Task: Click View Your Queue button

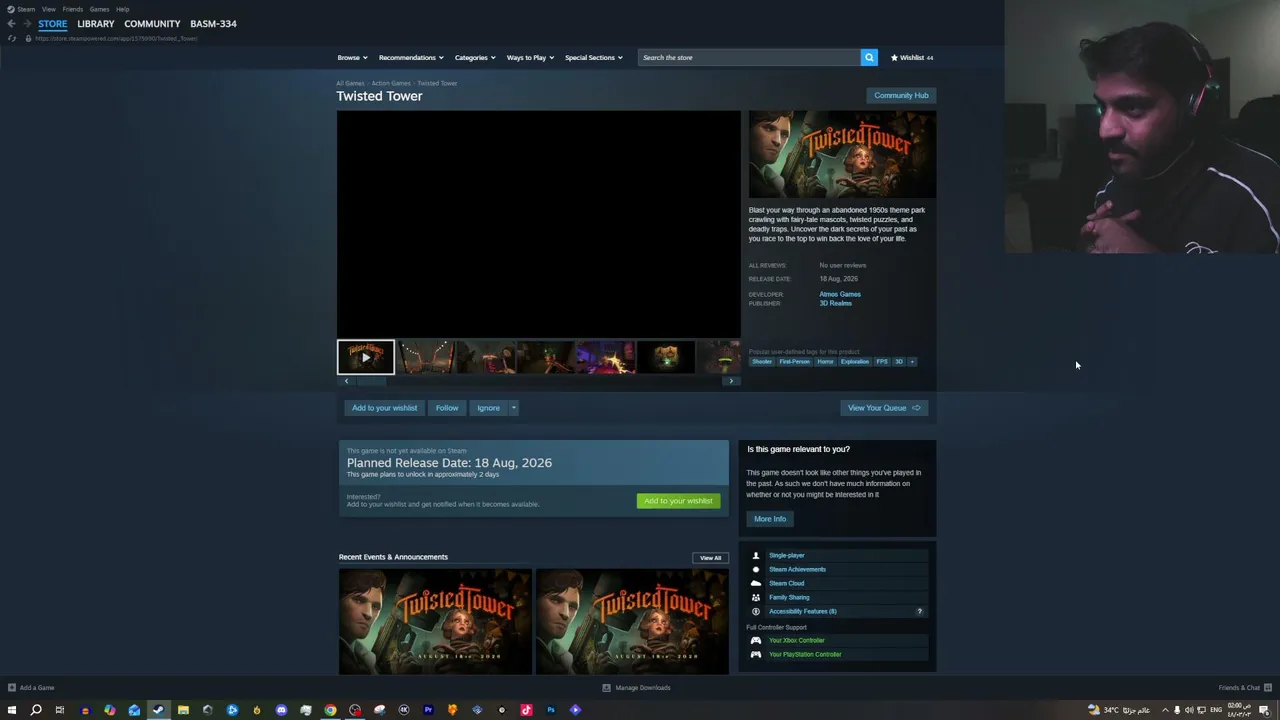Action: pos(884,408)
